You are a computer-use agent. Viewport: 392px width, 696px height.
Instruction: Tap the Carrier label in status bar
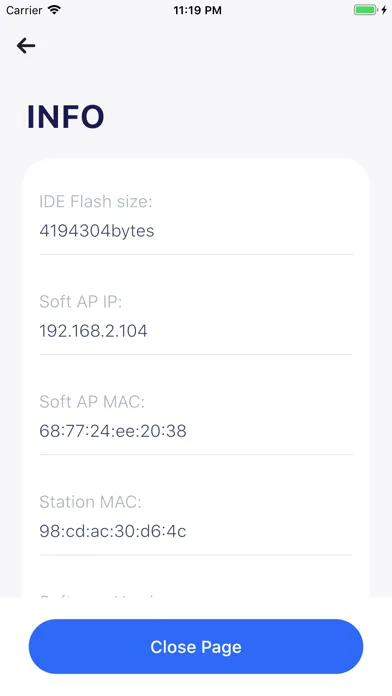pyautogui.click(x=24, y=10)
